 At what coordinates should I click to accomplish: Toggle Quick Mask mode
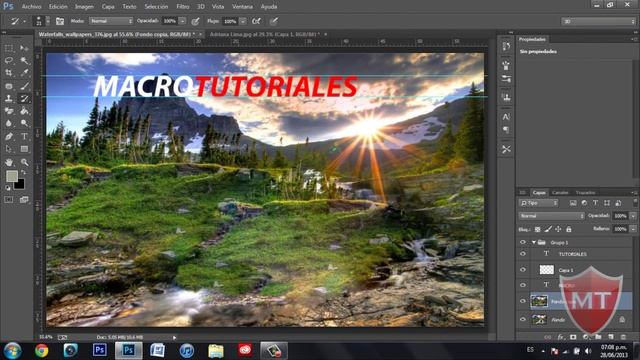9,200
